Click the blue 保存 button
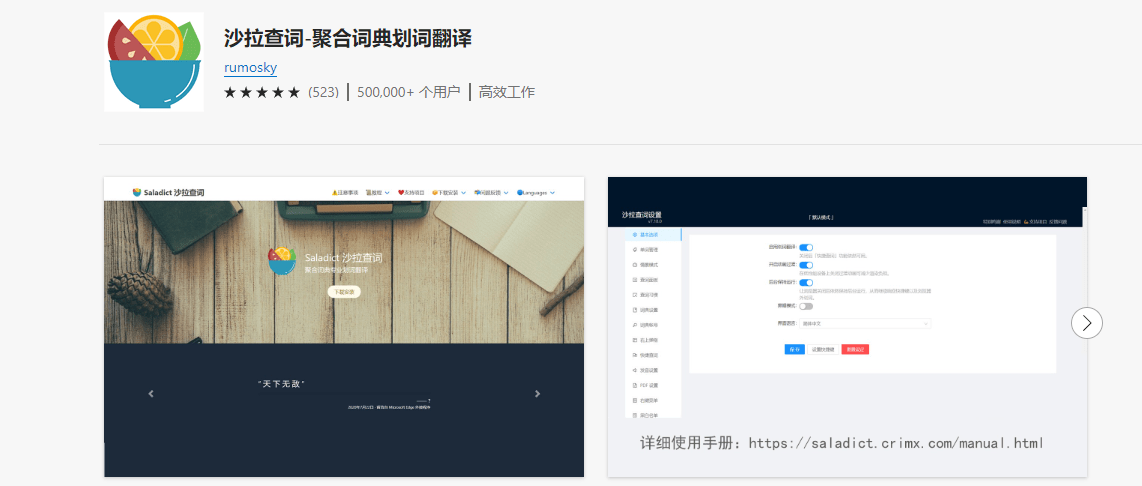Viewport: 1142px width, 486px height. click(x=795, y=350)
